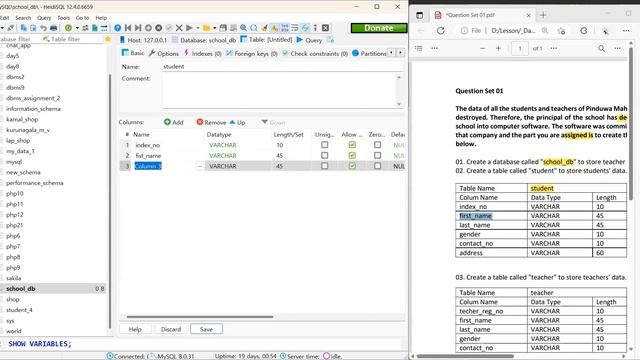Click the clear brush icon in toolbar
The height and width of the screenshot is (360, 640).
click(264, 28)
